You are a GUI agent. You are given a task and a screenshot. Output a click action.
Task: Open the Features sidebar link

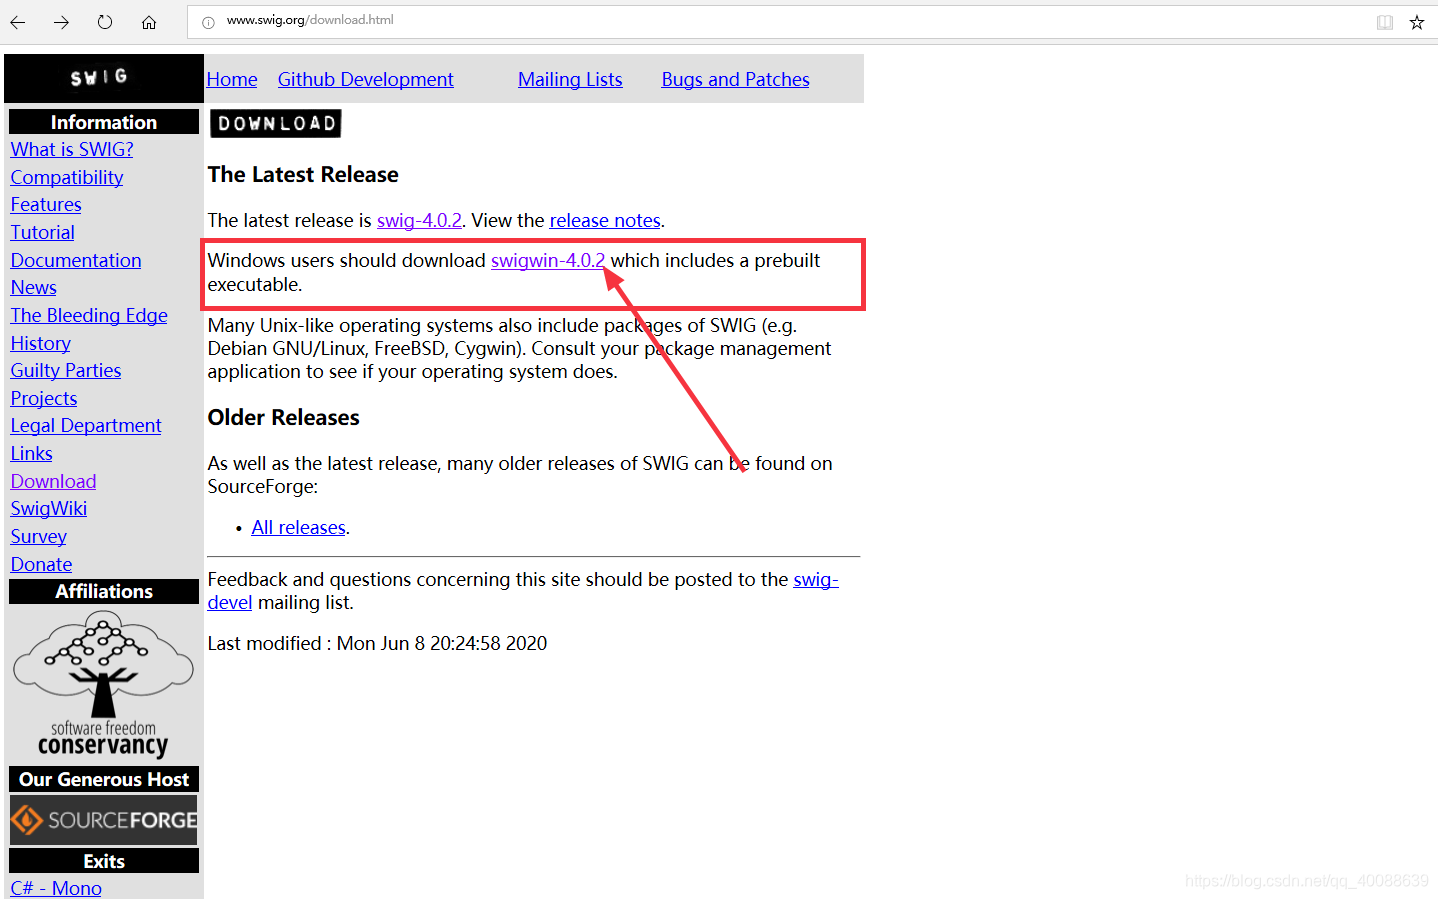(x=46, y=204)
